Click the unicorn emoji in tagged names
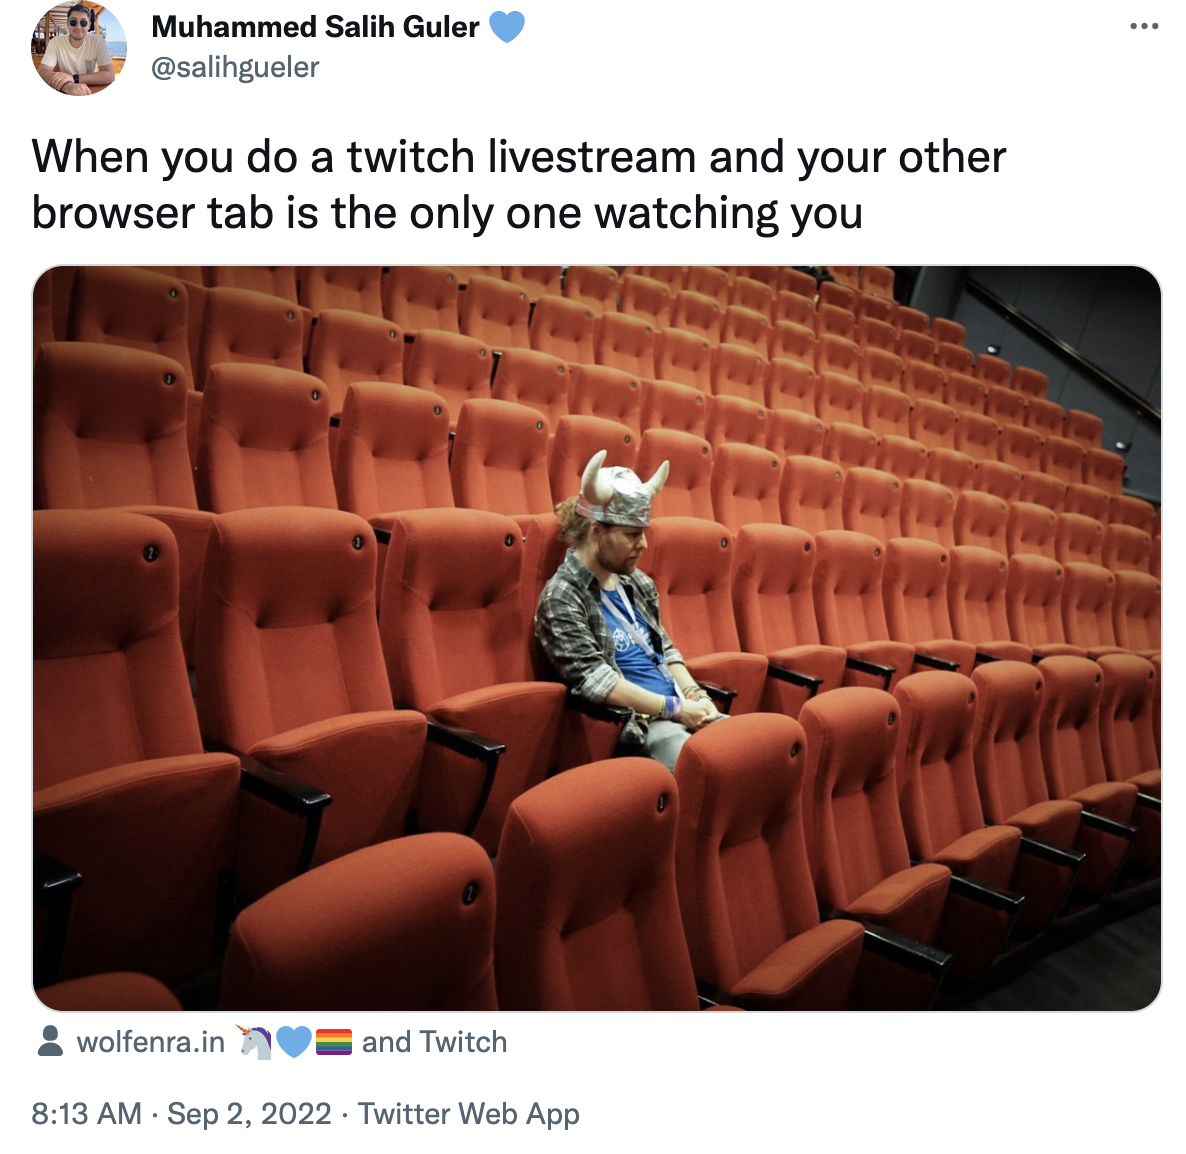Image resolution: width=1186 pixels, height=1154 pixels. (x=255, y=1041)
